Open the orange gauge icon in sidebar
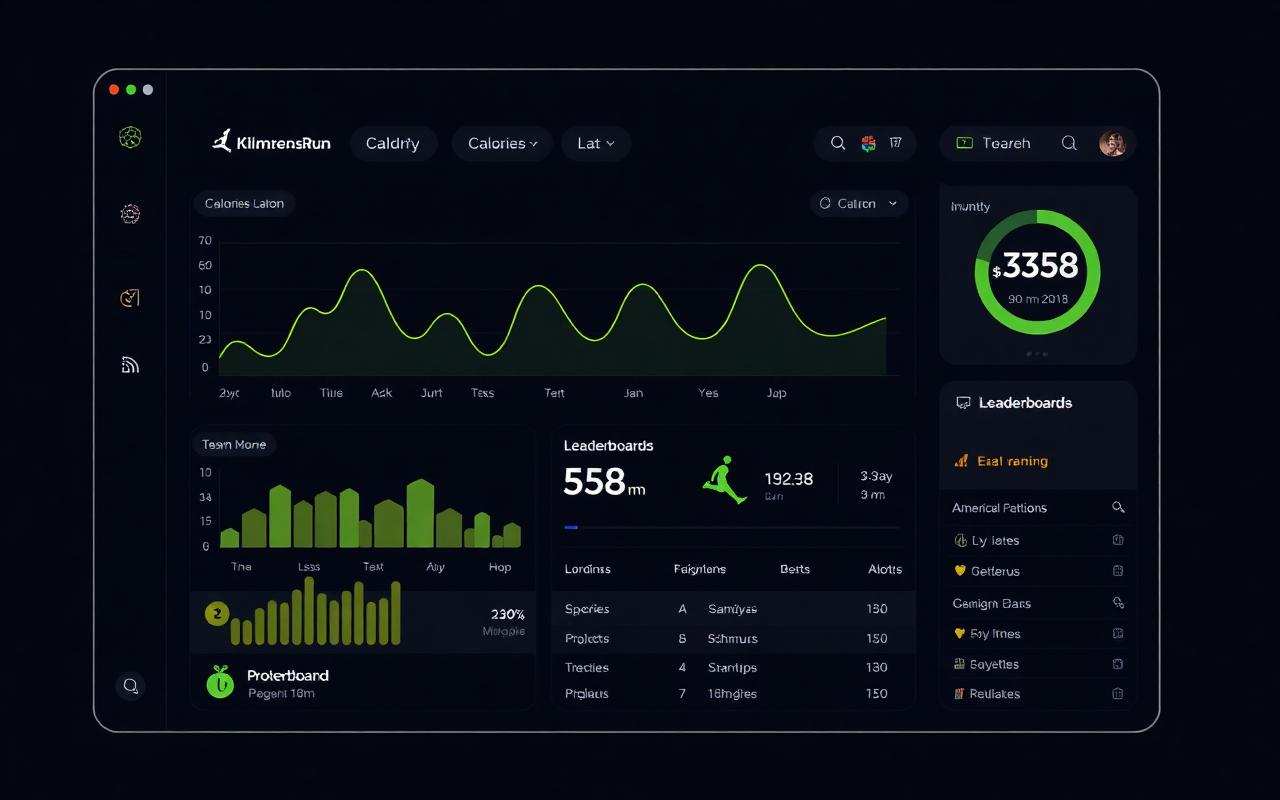 [x=130, y=297]
